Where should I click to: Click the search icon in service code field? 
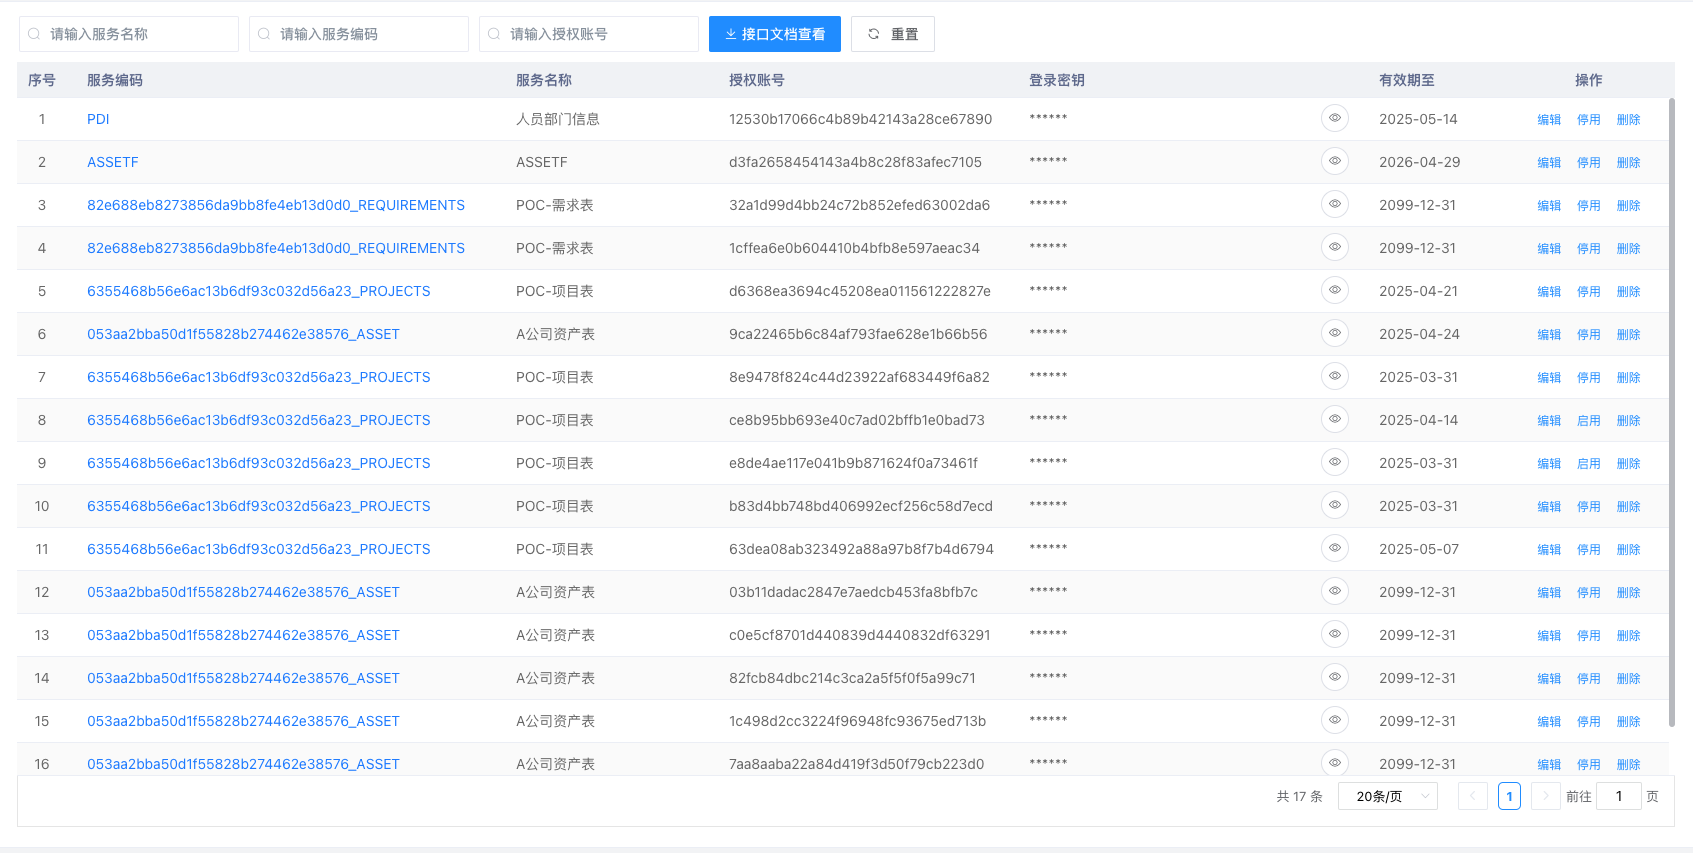coord(264,34)
